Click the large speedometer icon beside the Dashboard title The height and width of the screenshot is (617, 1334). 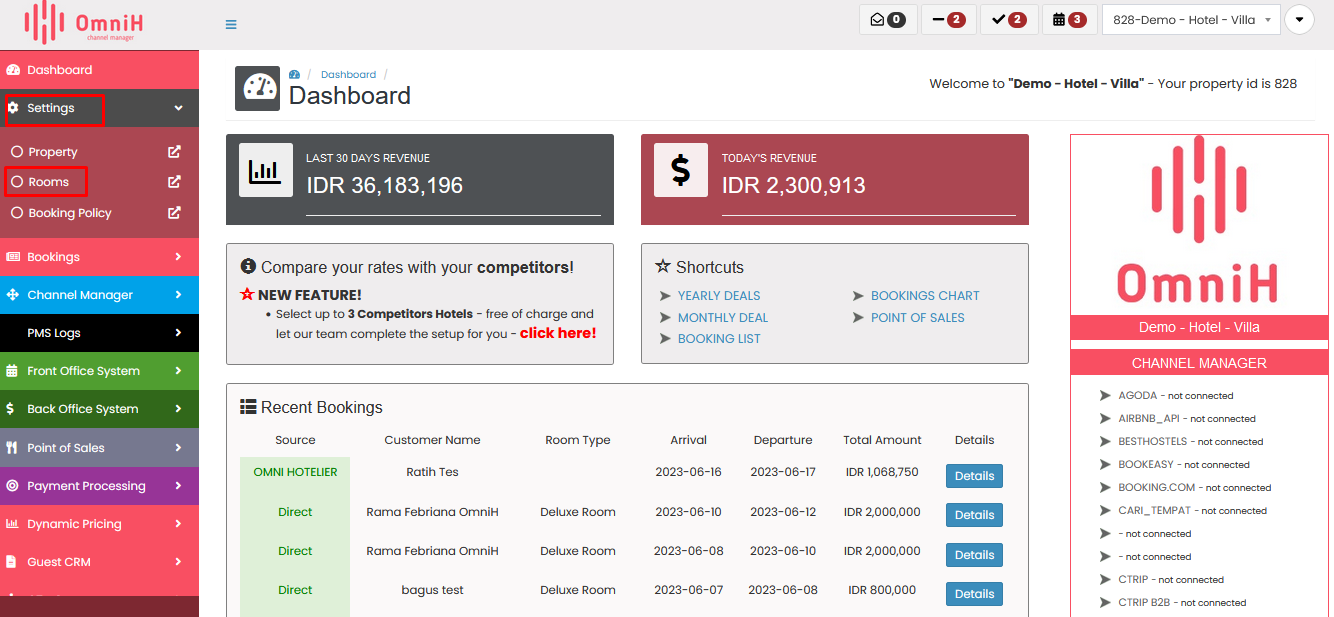[x=257, y=88]
